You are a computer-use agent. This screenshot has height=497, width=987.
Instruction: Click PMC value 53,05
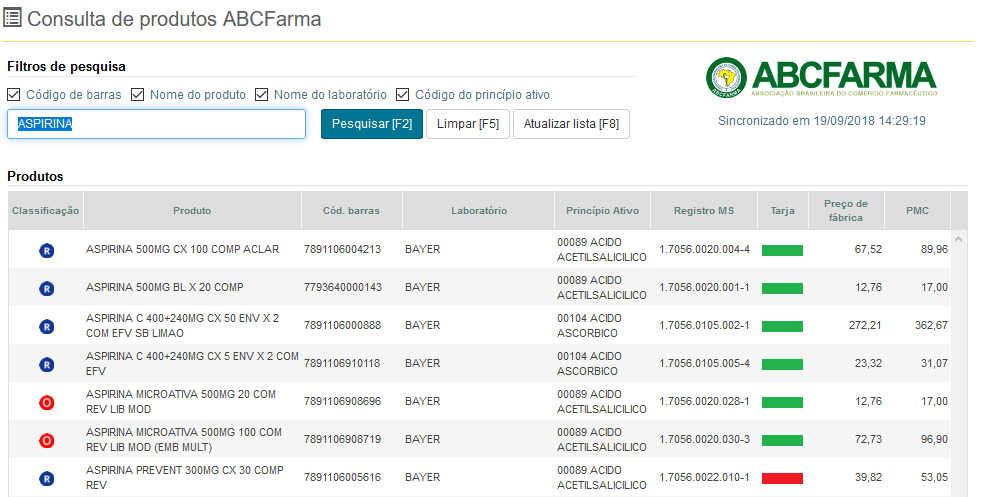[x=934, y=477]
